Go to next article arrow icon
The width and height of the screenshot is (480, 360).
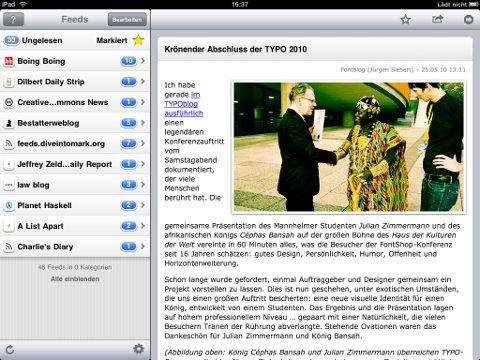click(469, 20)
